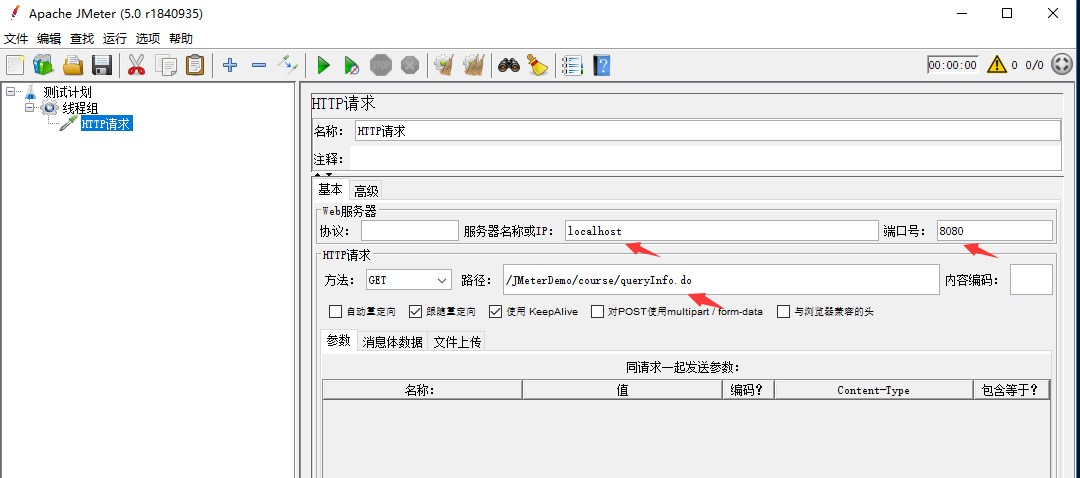Image resolution: width=1080 pixels, height=478 pixels.
Task: Click the Paste clipboard icon
Action: point(196,65)
